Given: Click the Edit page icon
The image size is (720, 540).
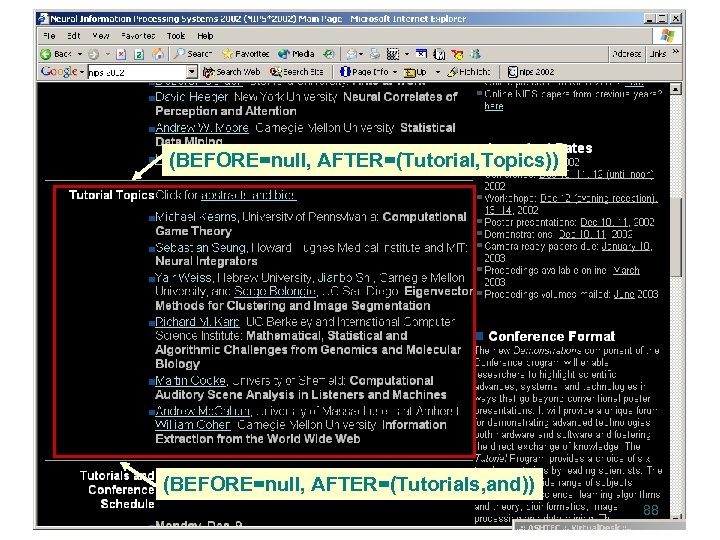Looking at the screenshot, I should (x=393, y=54).
